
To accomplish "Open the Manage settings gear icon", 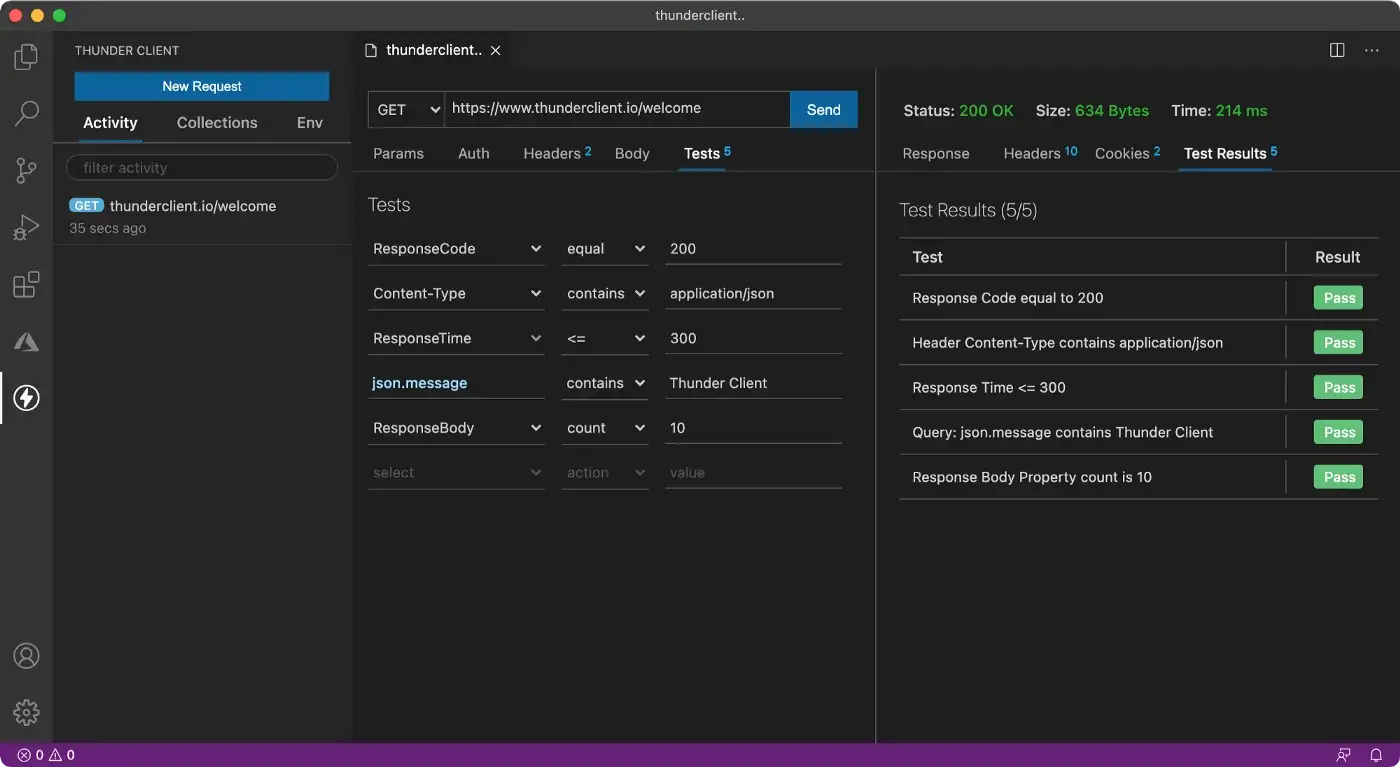I will [x=26, y=712].
